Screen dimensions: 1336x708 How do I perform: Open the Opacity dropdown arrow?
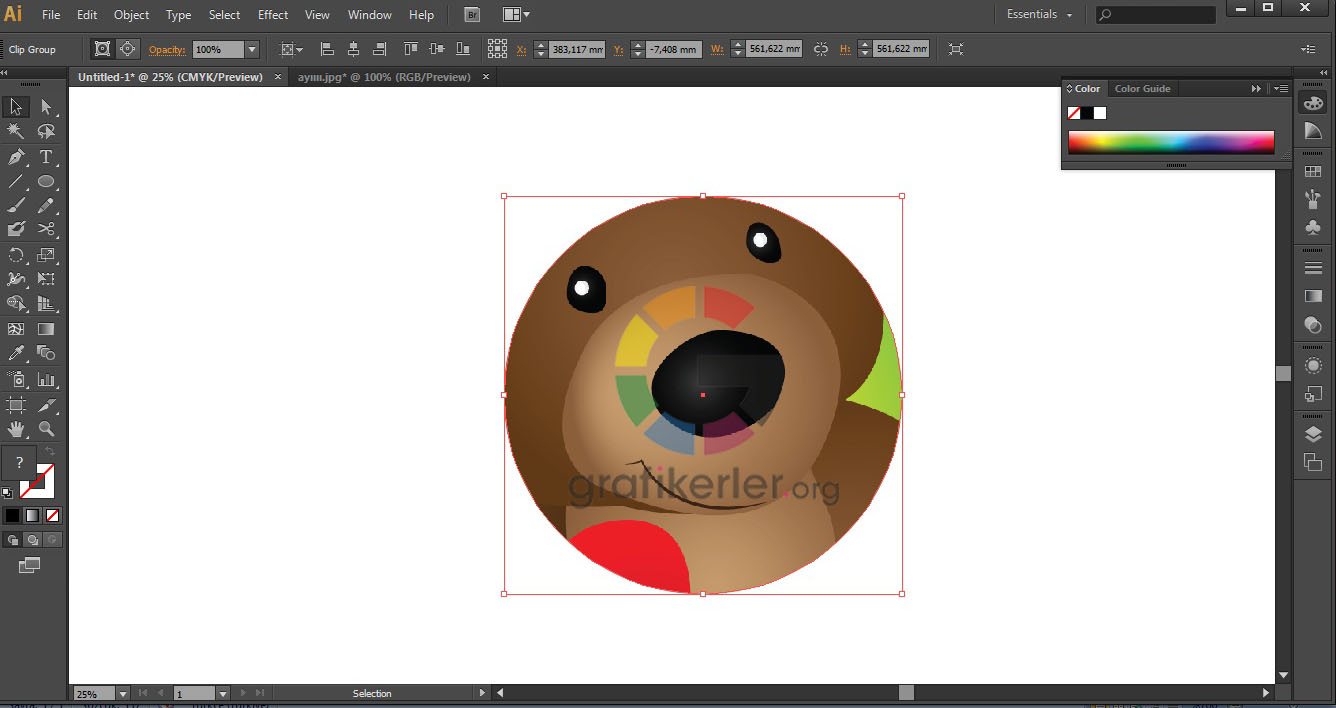252,49
